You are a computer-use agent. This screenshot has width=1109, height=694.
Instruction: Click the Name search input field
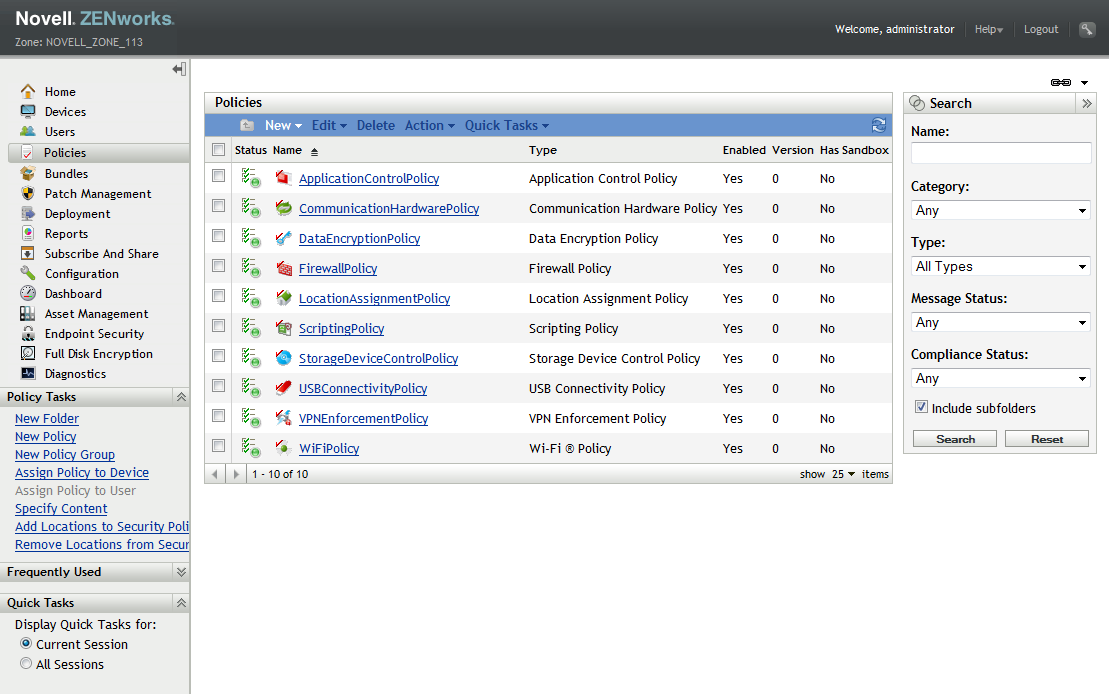coord(1001,153)
